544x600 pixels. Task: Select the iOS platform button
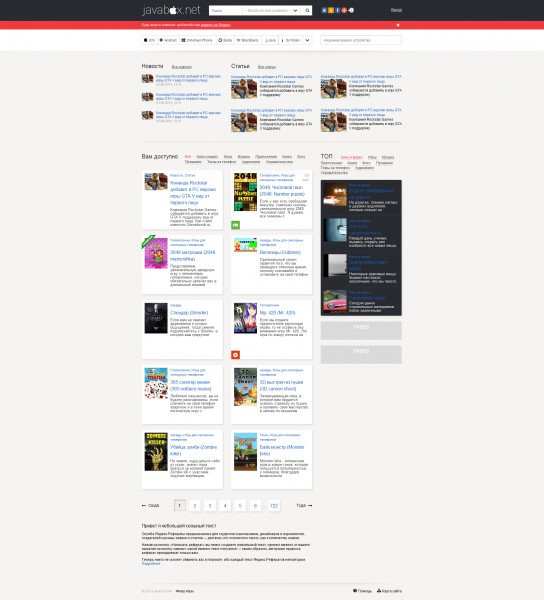pyautogui.click(x=149, y=40)
